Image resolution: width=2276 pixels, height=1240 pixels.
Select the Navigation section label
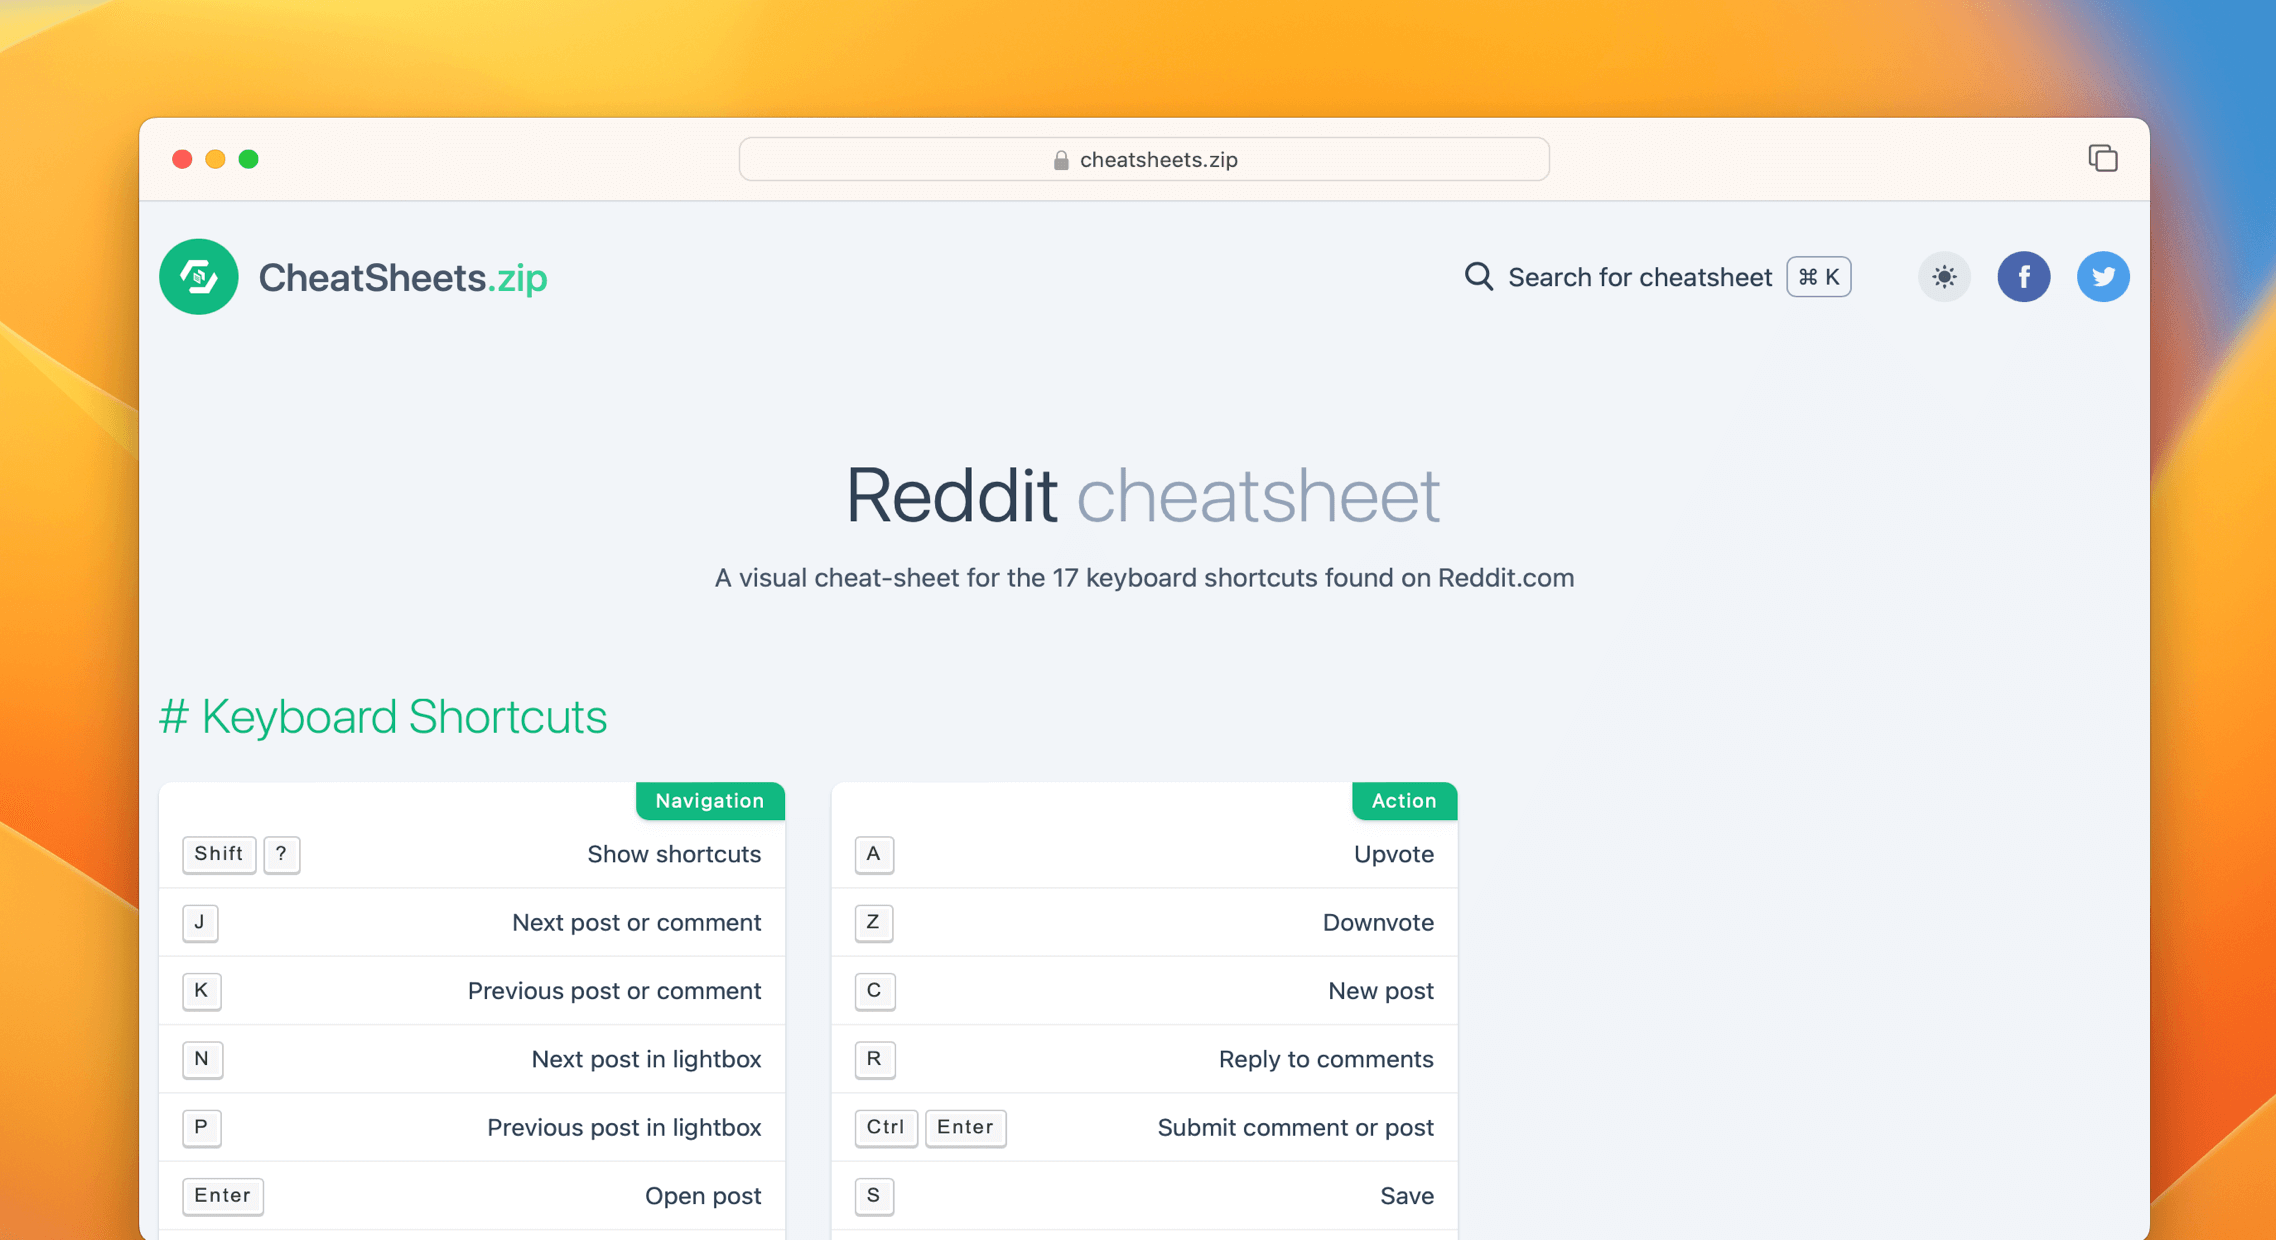710,801
